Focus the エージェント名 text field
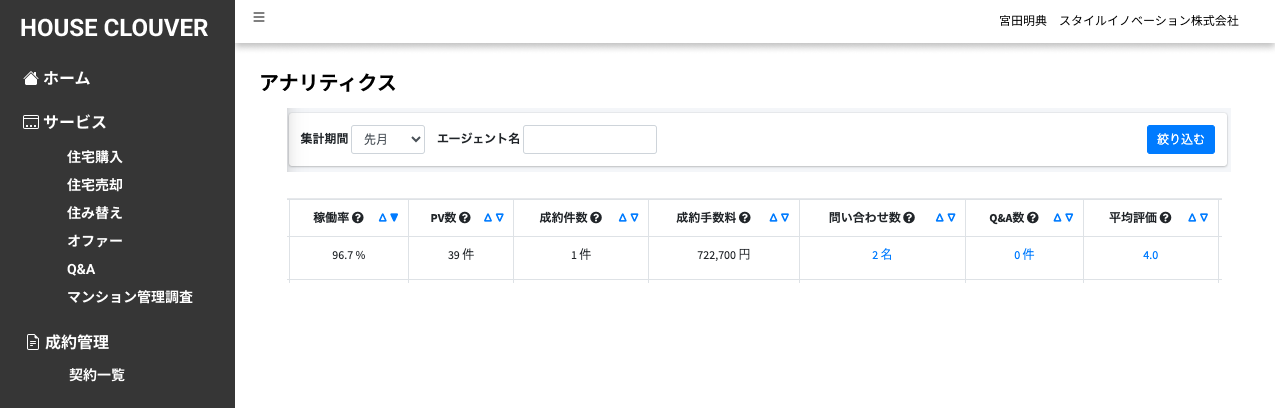1275x408 pixels. pyautogui.click(x=589, y=140)
